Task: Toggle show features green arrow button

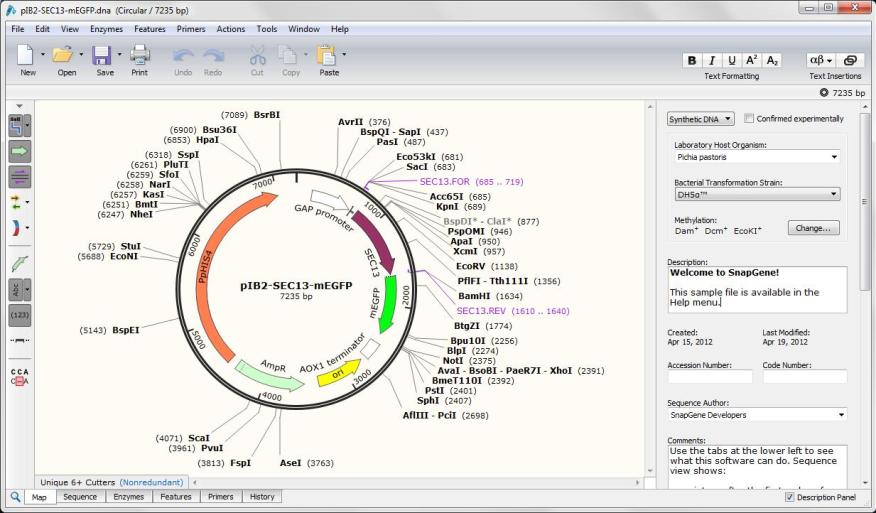Action: coord(20,151)
